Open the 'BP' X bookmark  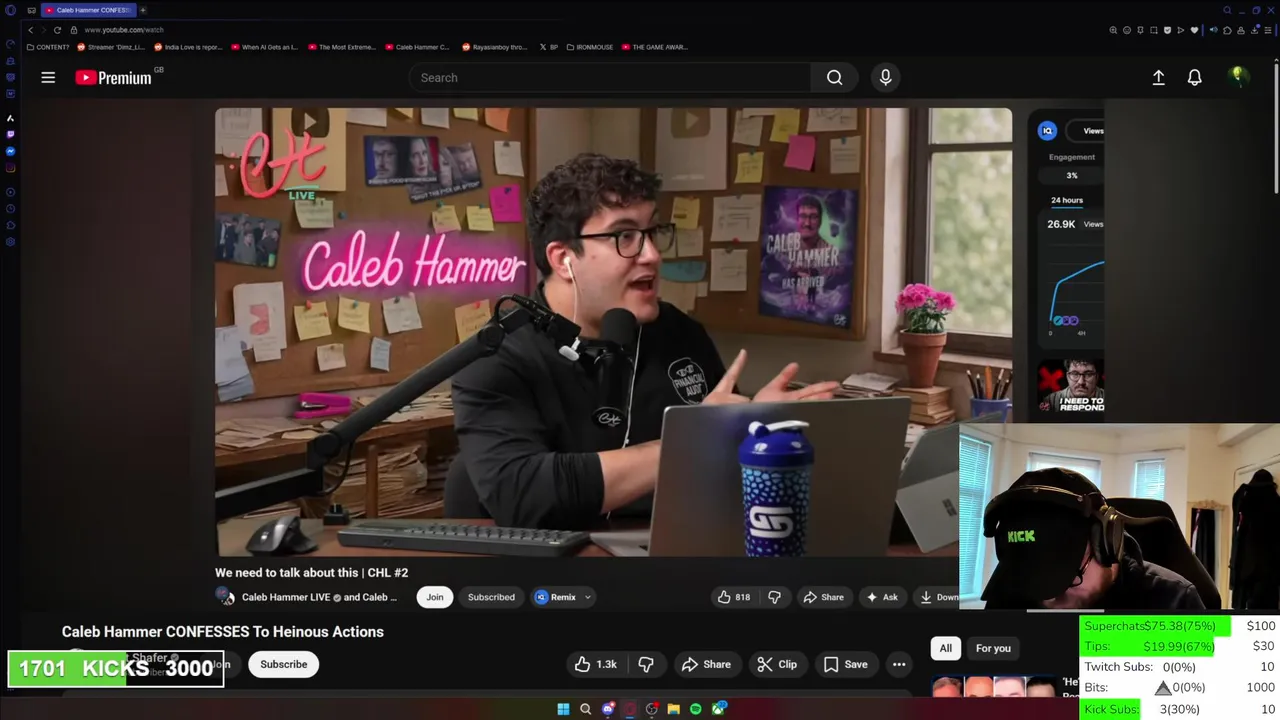coord(549,47)
